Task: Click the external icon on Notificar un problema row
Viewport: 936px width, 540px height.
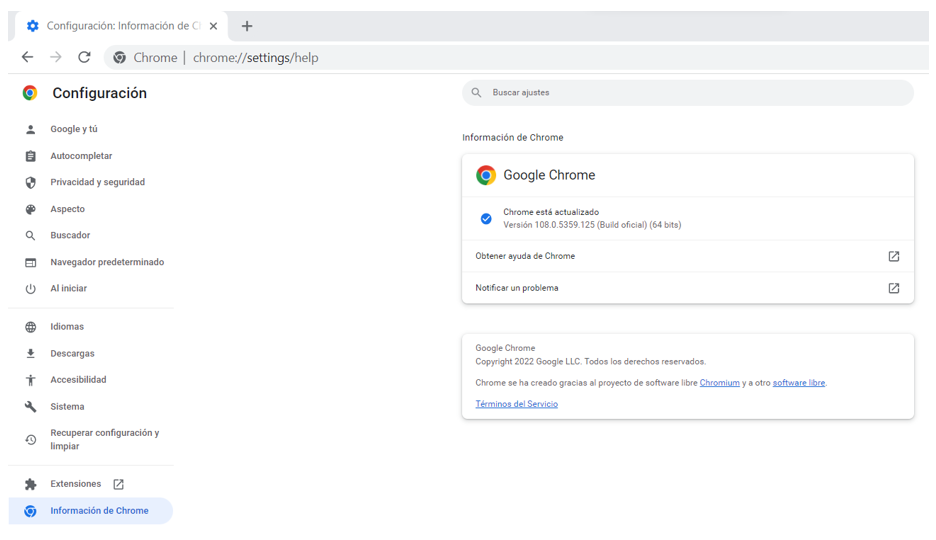Action: click(894, 288)
